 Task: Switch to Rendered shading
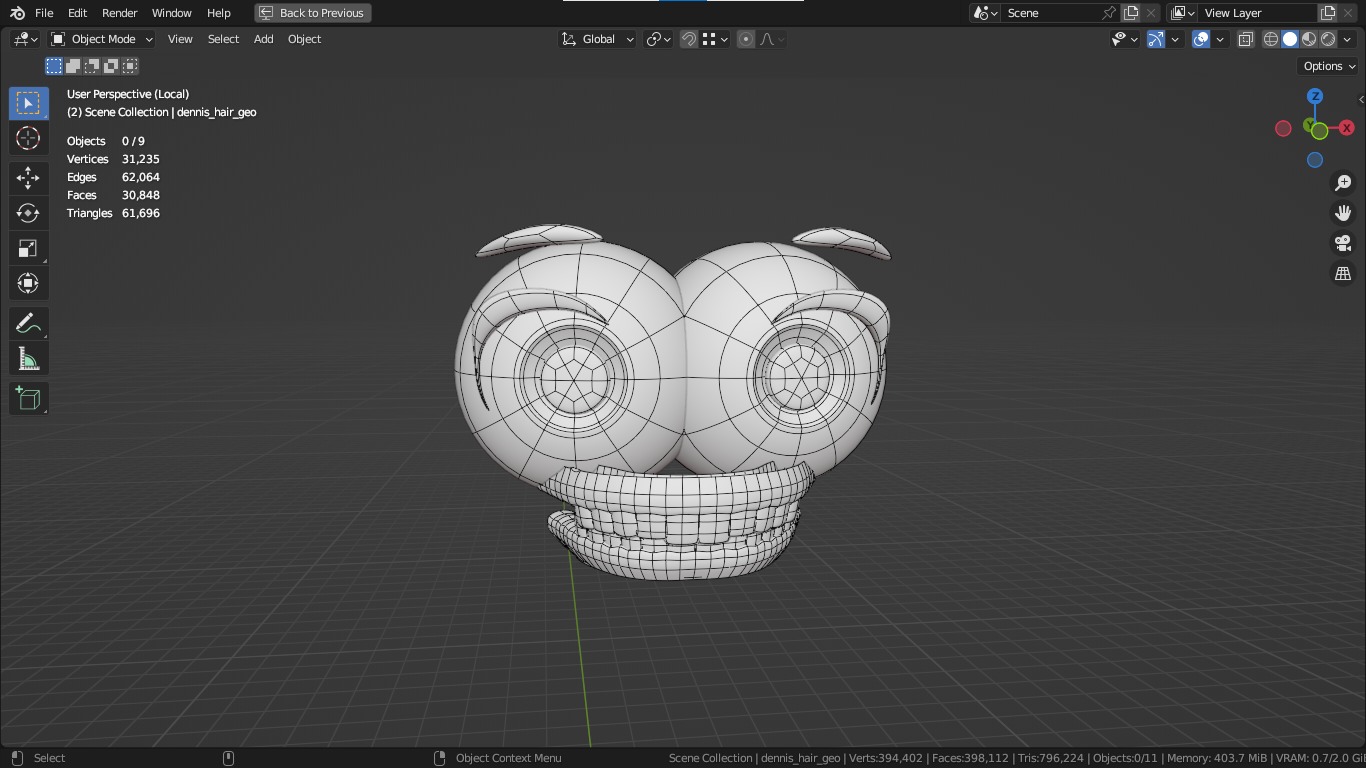tap(1328, 39)
